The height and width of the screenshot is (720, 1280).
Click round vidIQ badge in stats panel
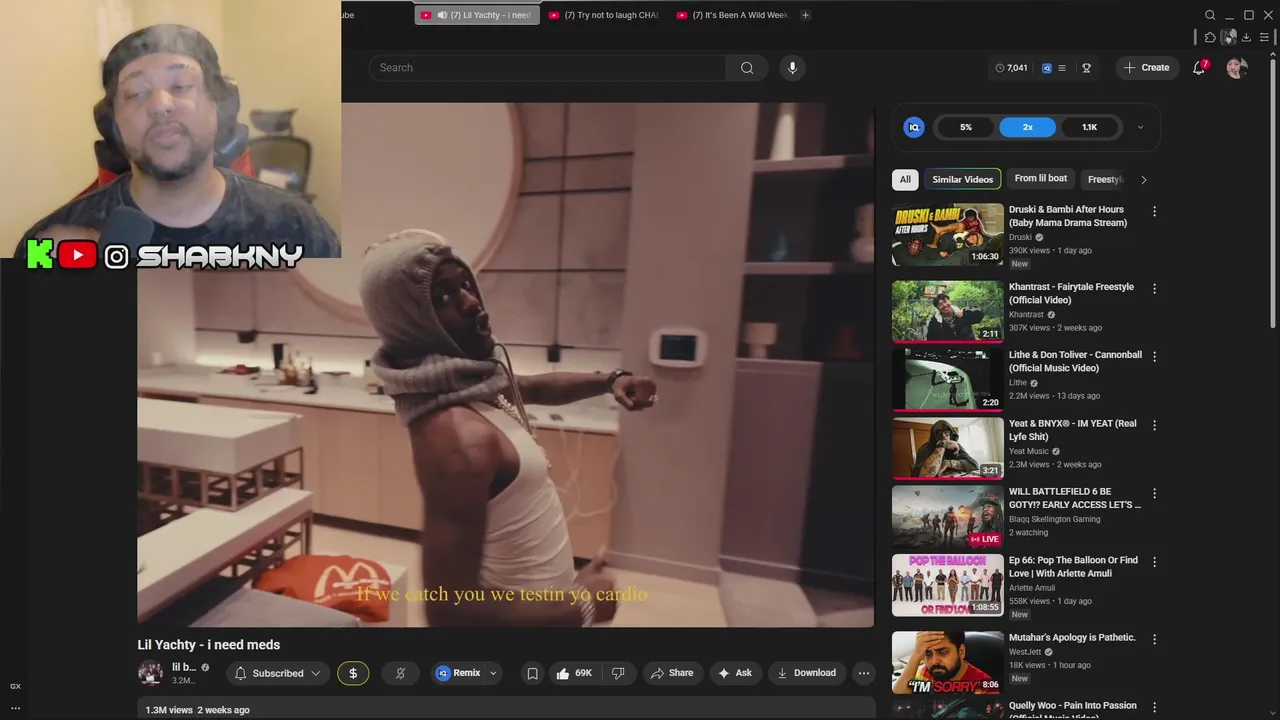914,127
